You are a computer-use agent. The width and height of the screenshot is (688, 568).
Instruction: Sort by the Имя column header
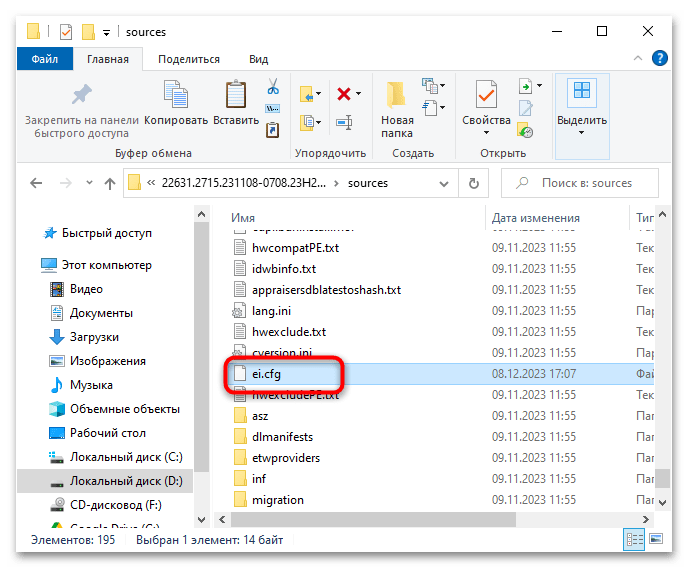(x=243, y=218)
